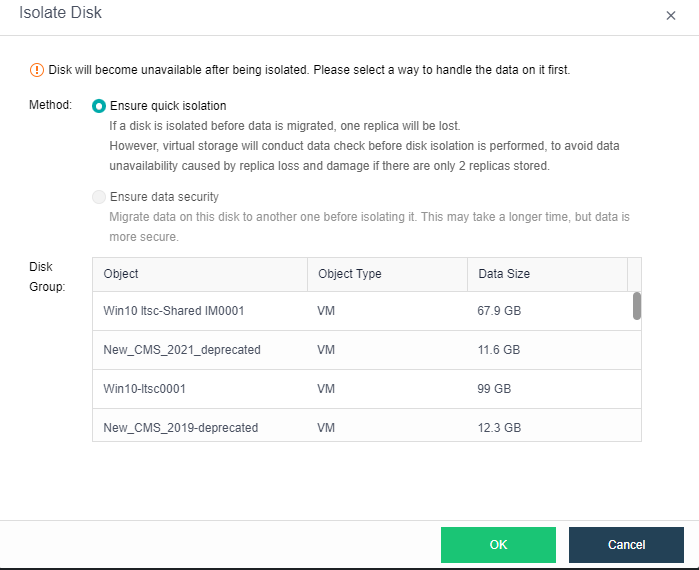Click the disk group table scrollbar thumb

pos(637,306)
